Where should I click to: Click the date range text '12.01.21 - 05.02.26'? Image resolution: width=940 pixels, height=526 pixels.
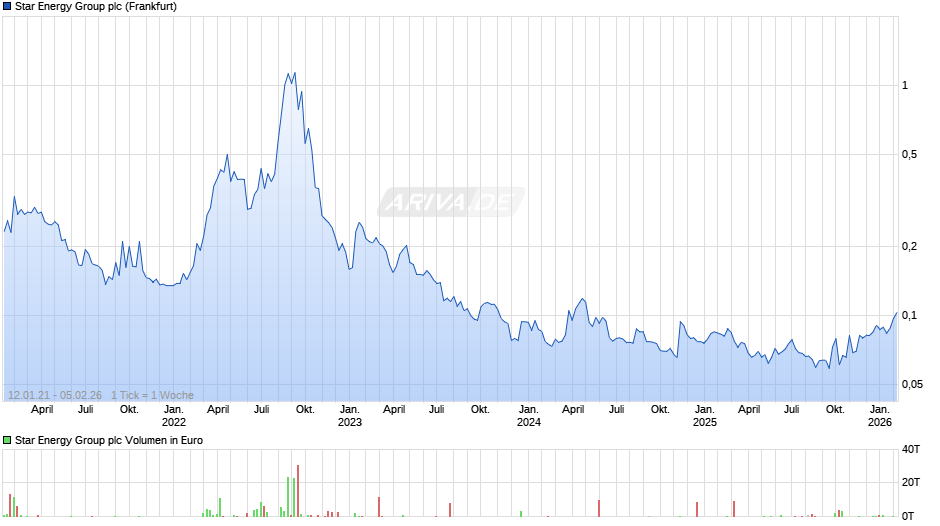pos(55,395)
